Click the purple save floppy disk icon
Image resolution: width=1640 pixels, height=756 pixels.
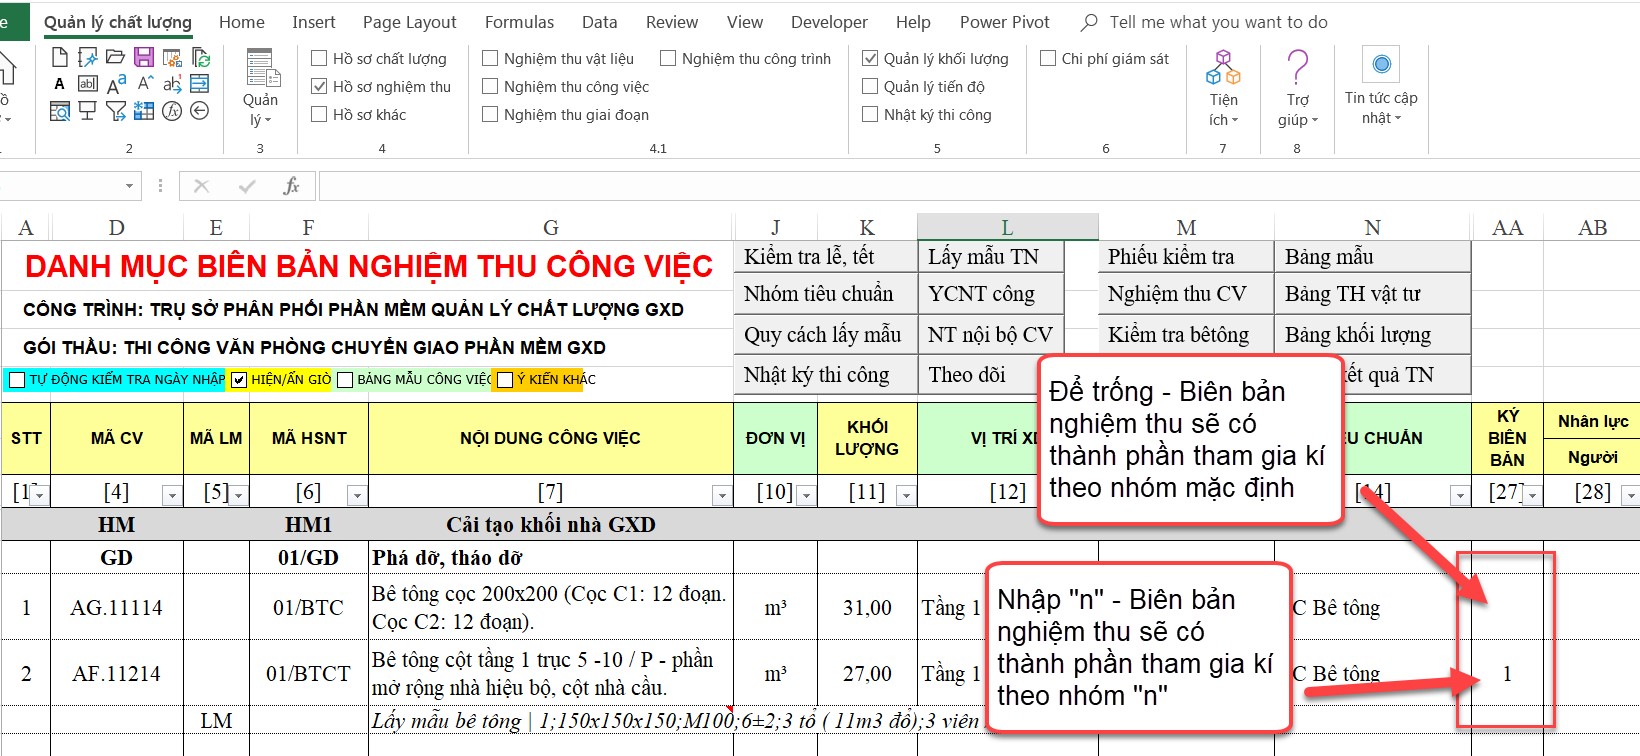coord(144,58)
